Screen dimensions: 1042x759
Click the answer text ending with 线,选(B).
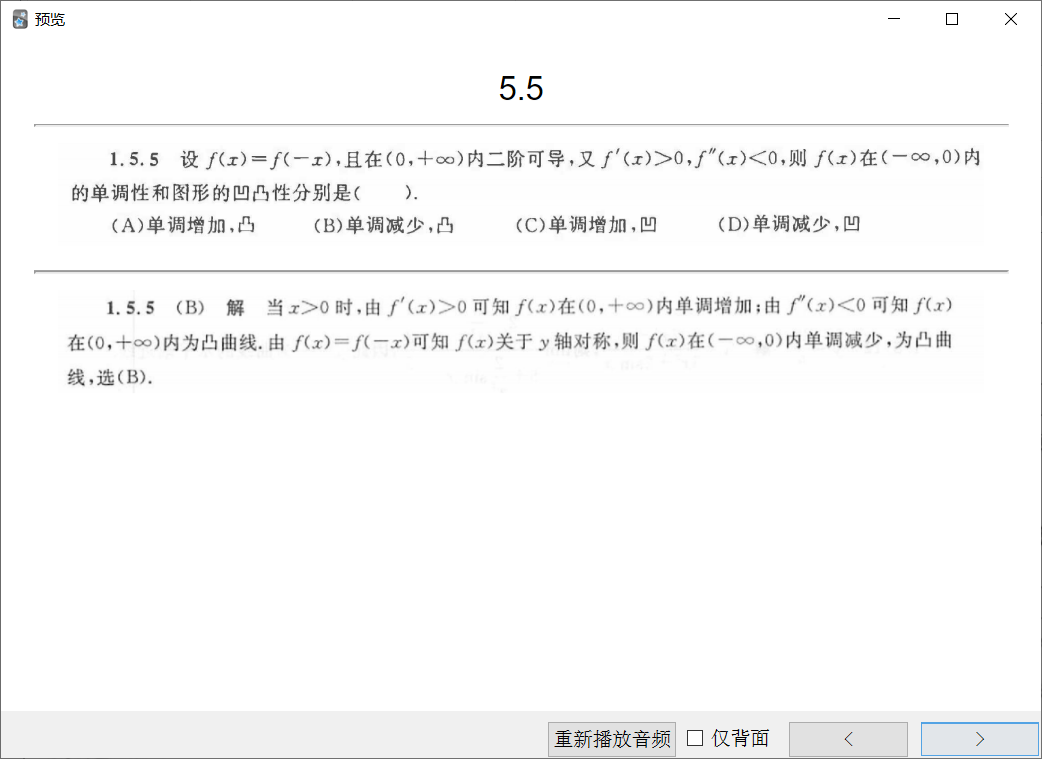point(110,378)
